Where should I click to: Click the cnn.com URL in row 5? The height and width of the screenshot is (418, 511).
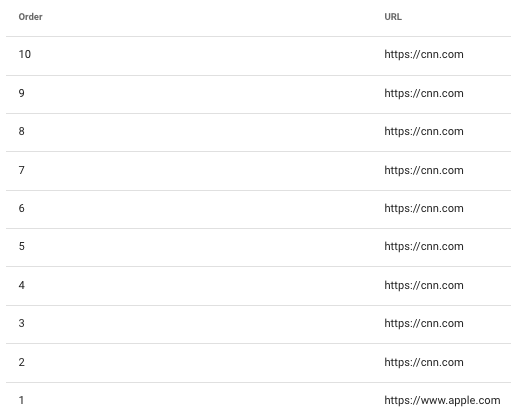pos(424,246)
